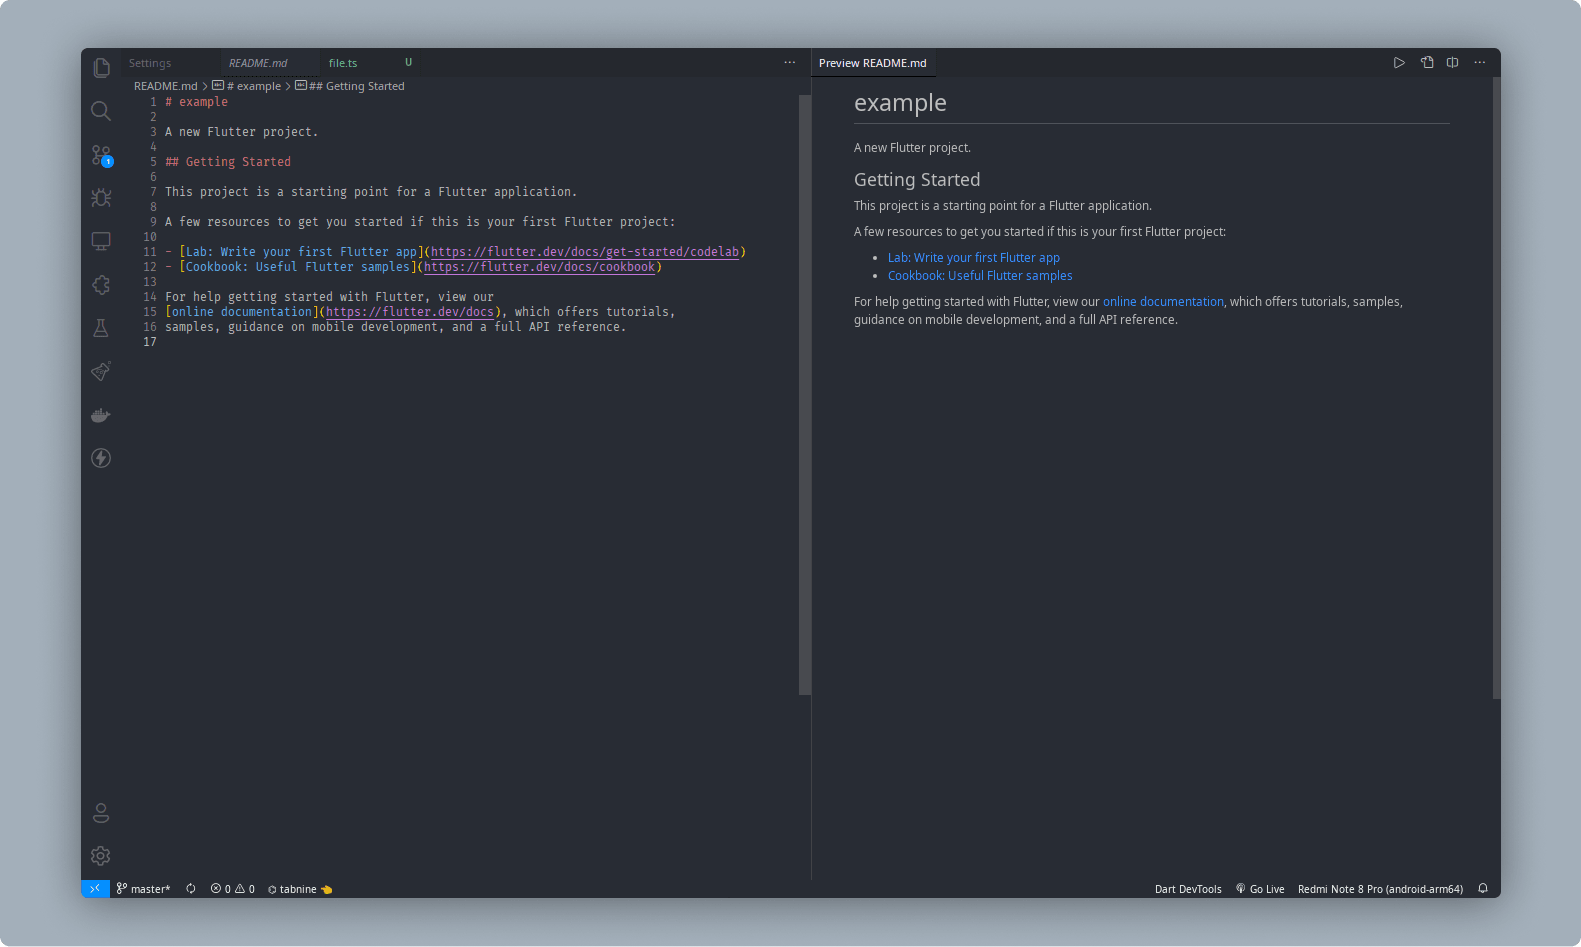This screenshot has width=1581, height=947.
Task: Open 'Cookbook: Useful Flutter samples' preview link
Action: click(x=979, y=276)
